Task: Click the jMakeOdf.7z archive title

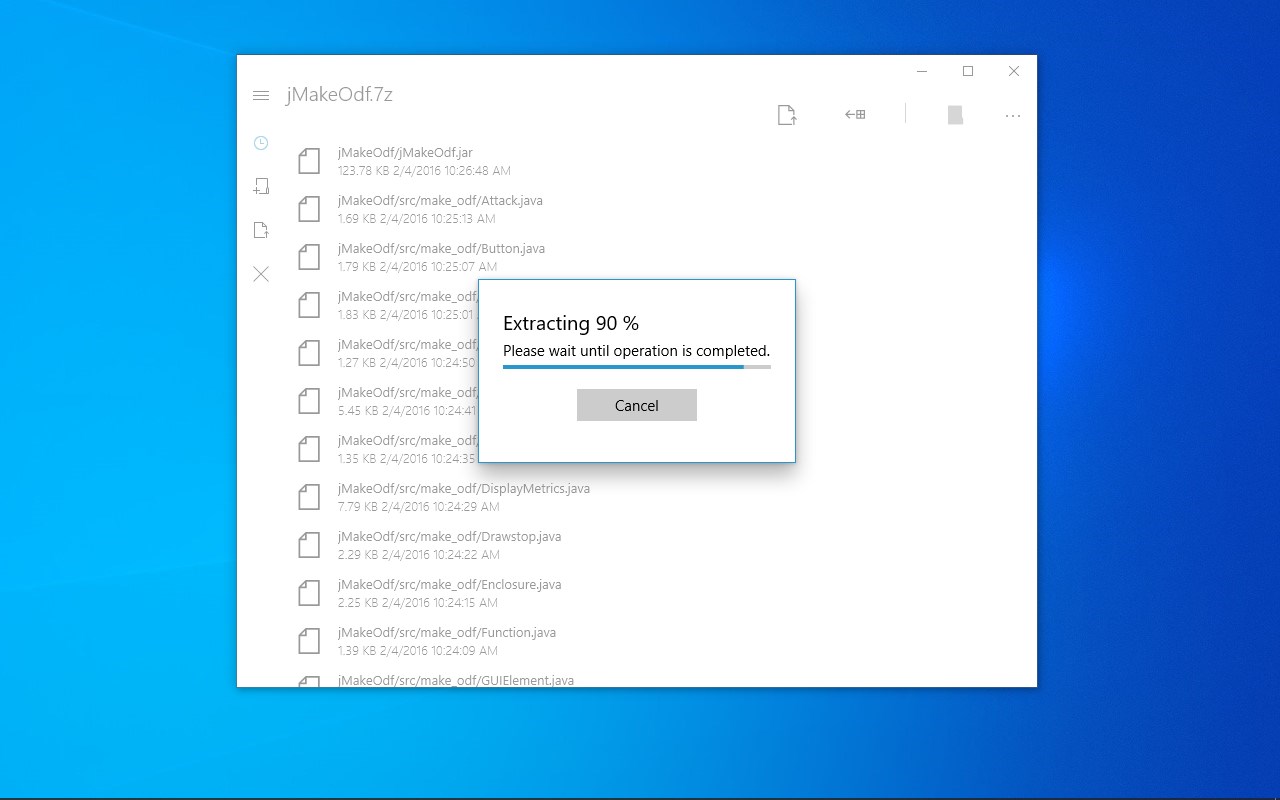Action: pyautogui.click(x=339, y=95)
